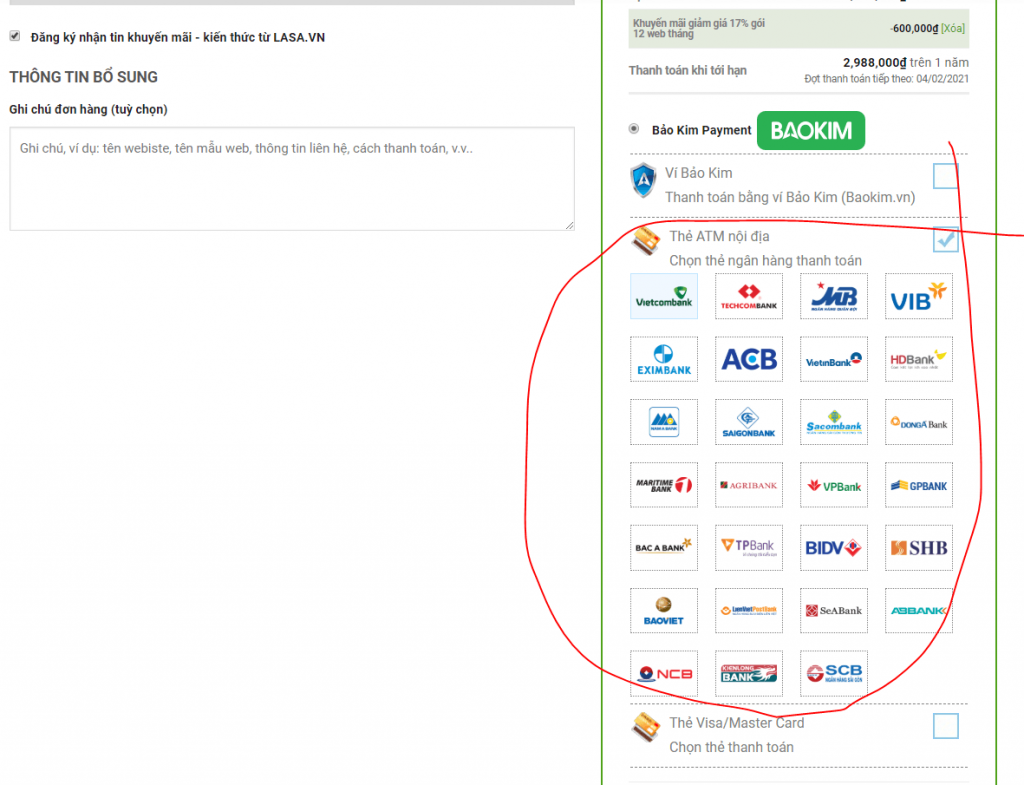Image resolution: width=1024 pixels, height=785 pixels.
Task: Select the Agribank payment tile
Action: point(748,485)
